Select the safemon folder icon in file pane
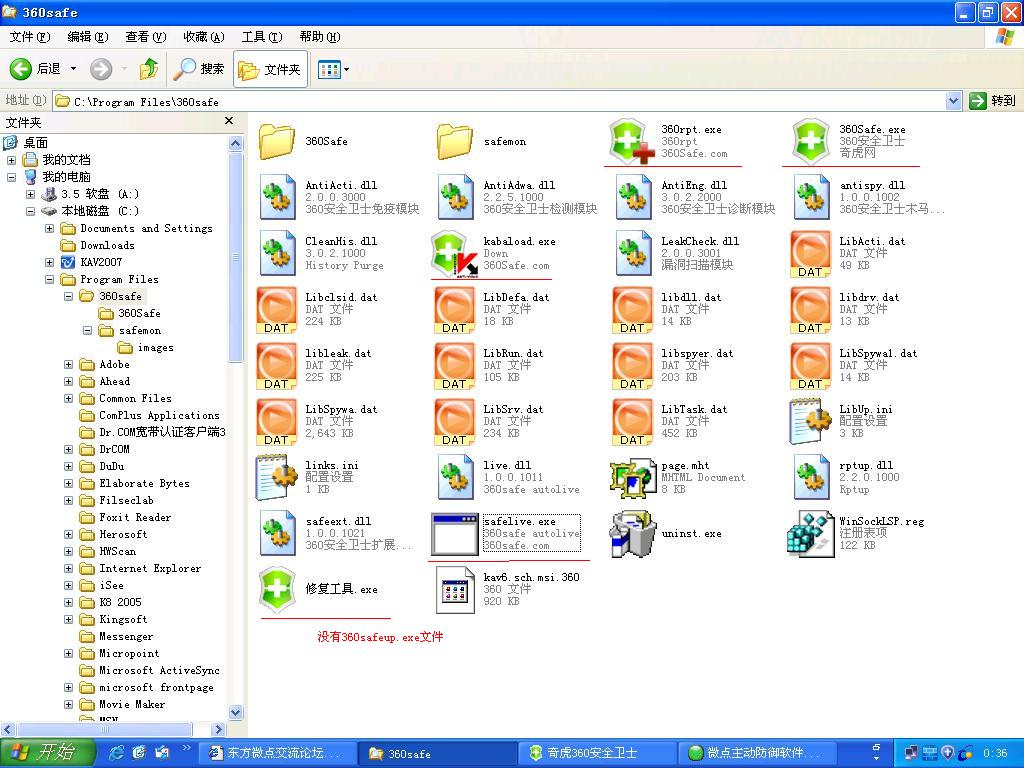 [x=455, y=141]
